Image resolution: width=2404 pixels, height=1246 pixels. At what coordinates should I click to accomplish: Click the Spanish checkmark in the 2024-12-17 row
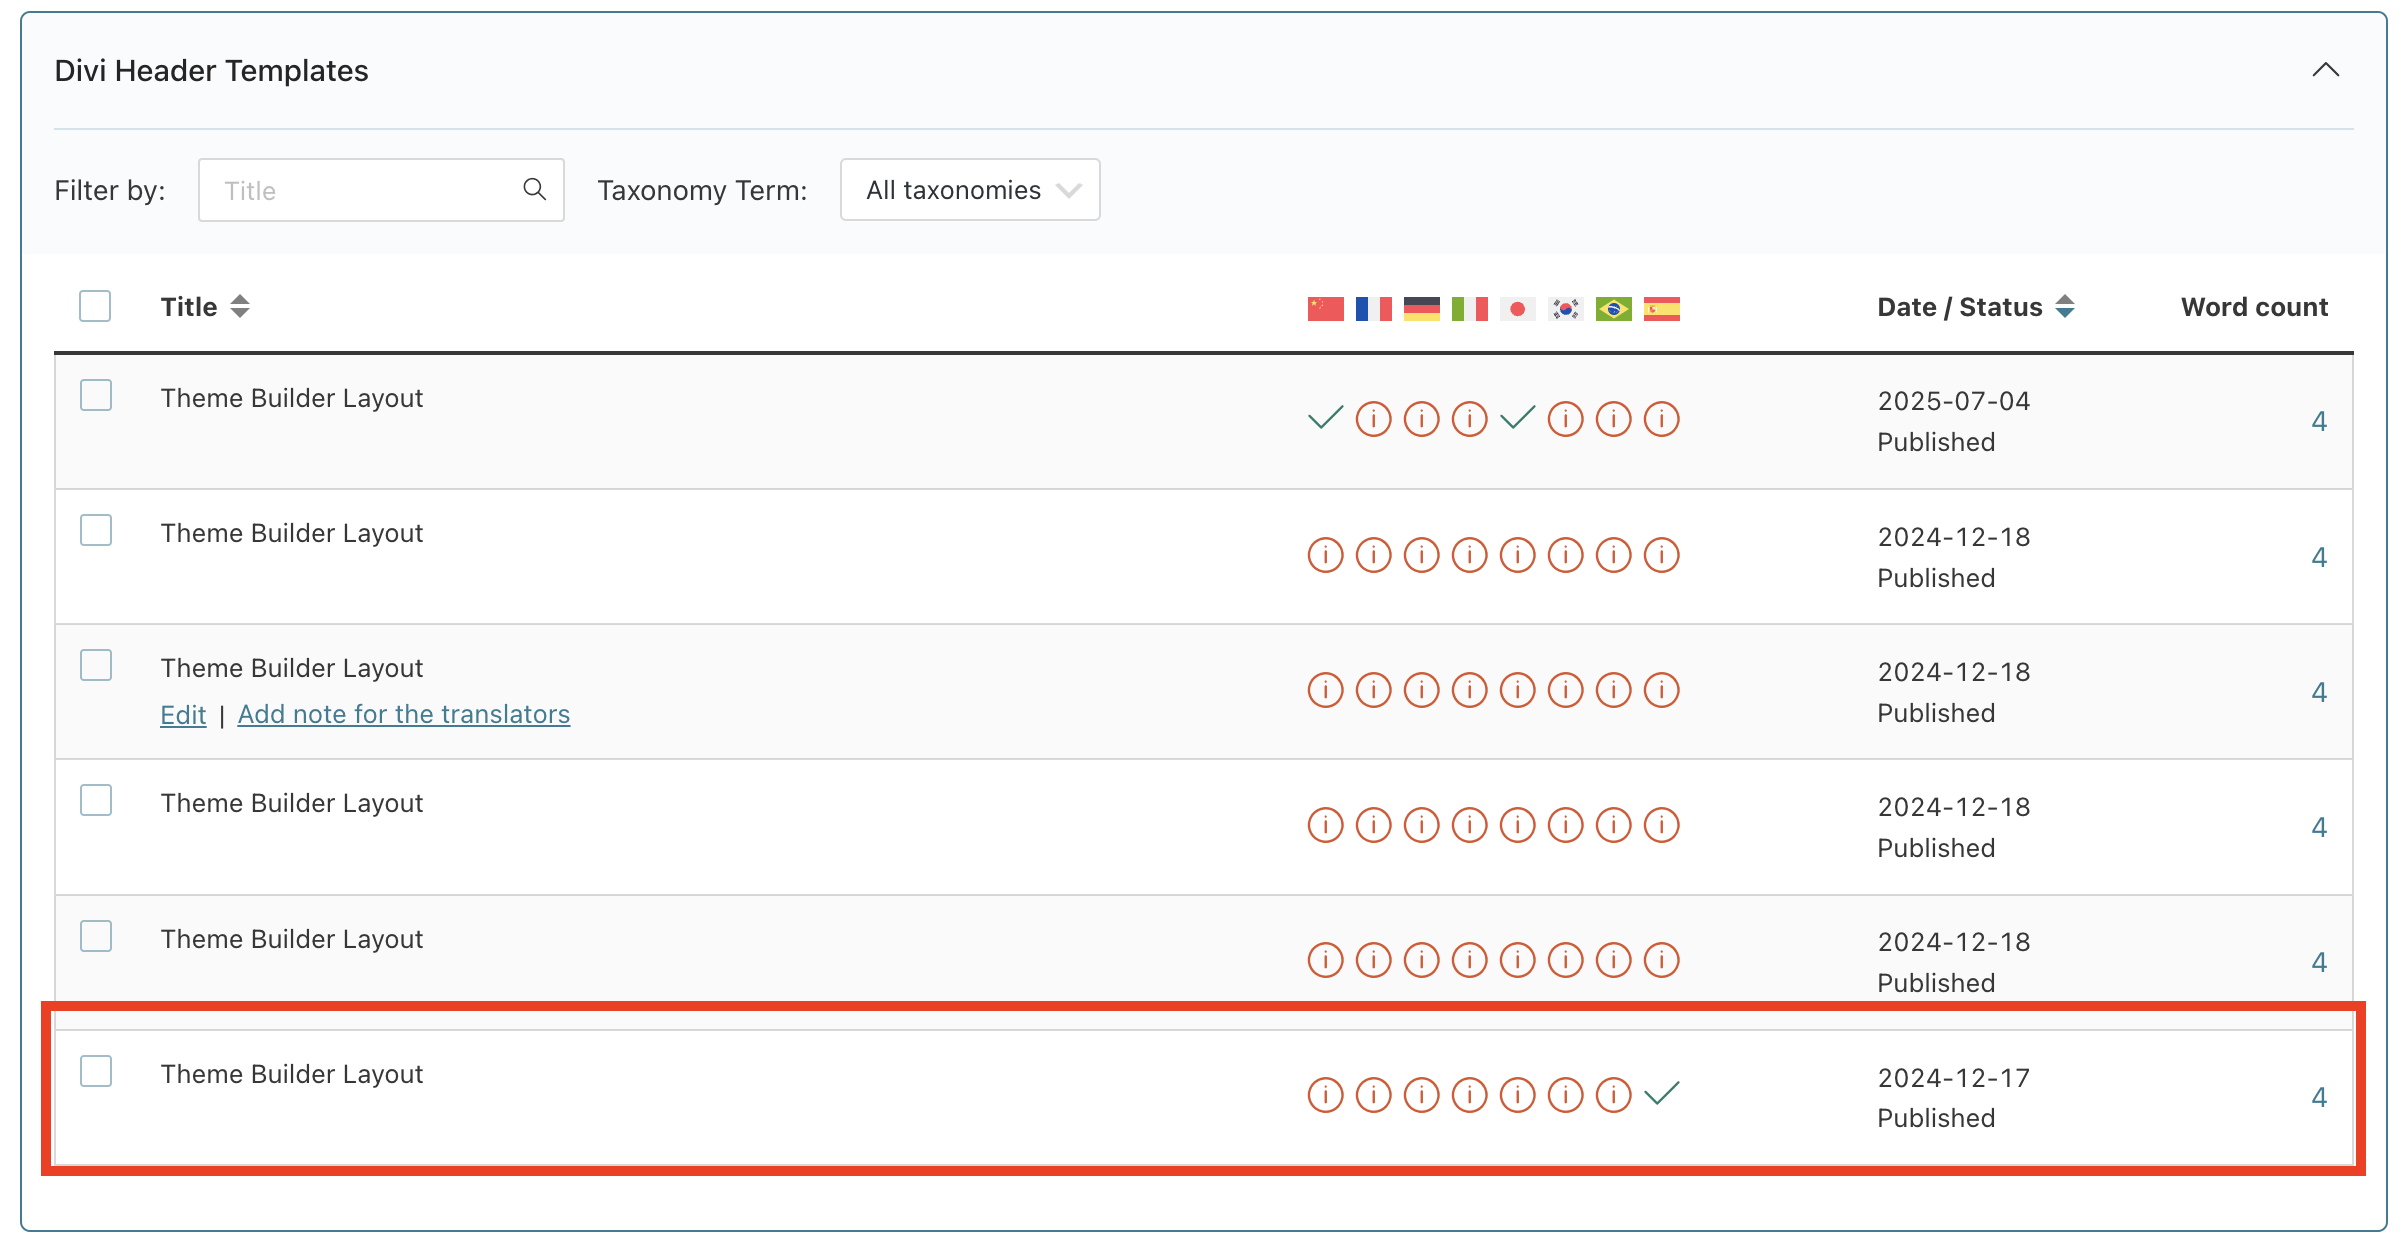[x=1661, y=1094]
